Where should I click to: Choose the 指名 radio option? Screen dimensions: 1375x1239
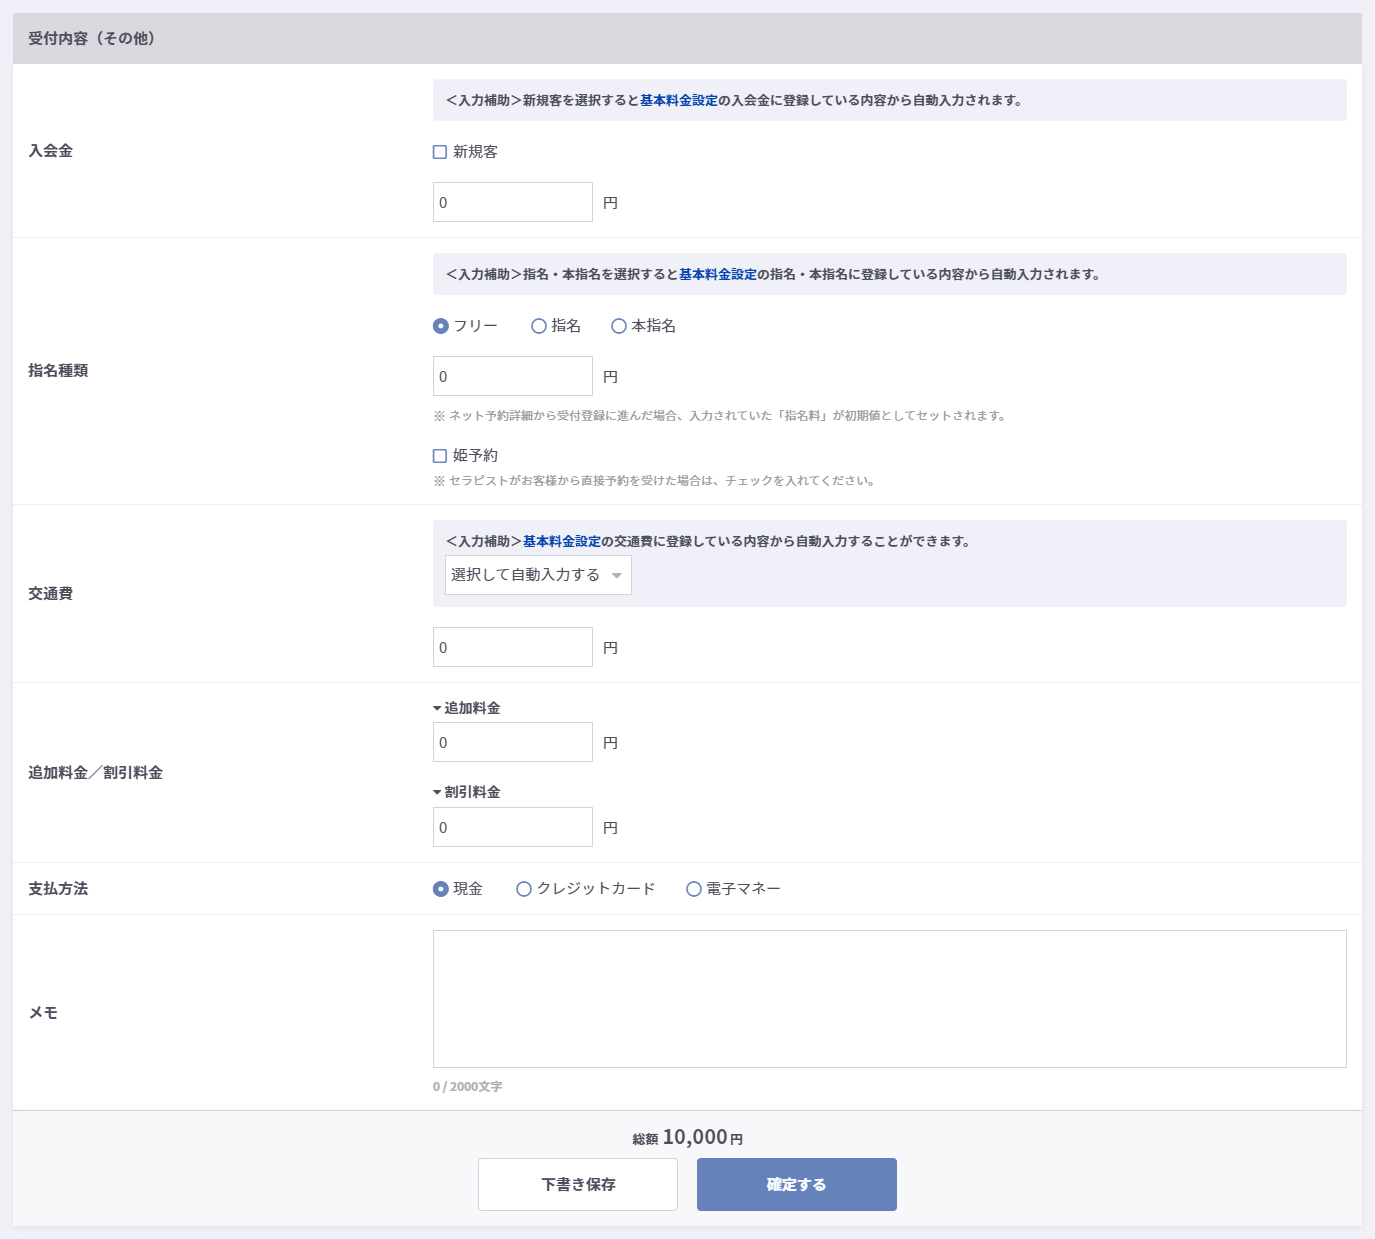[539, 326]
